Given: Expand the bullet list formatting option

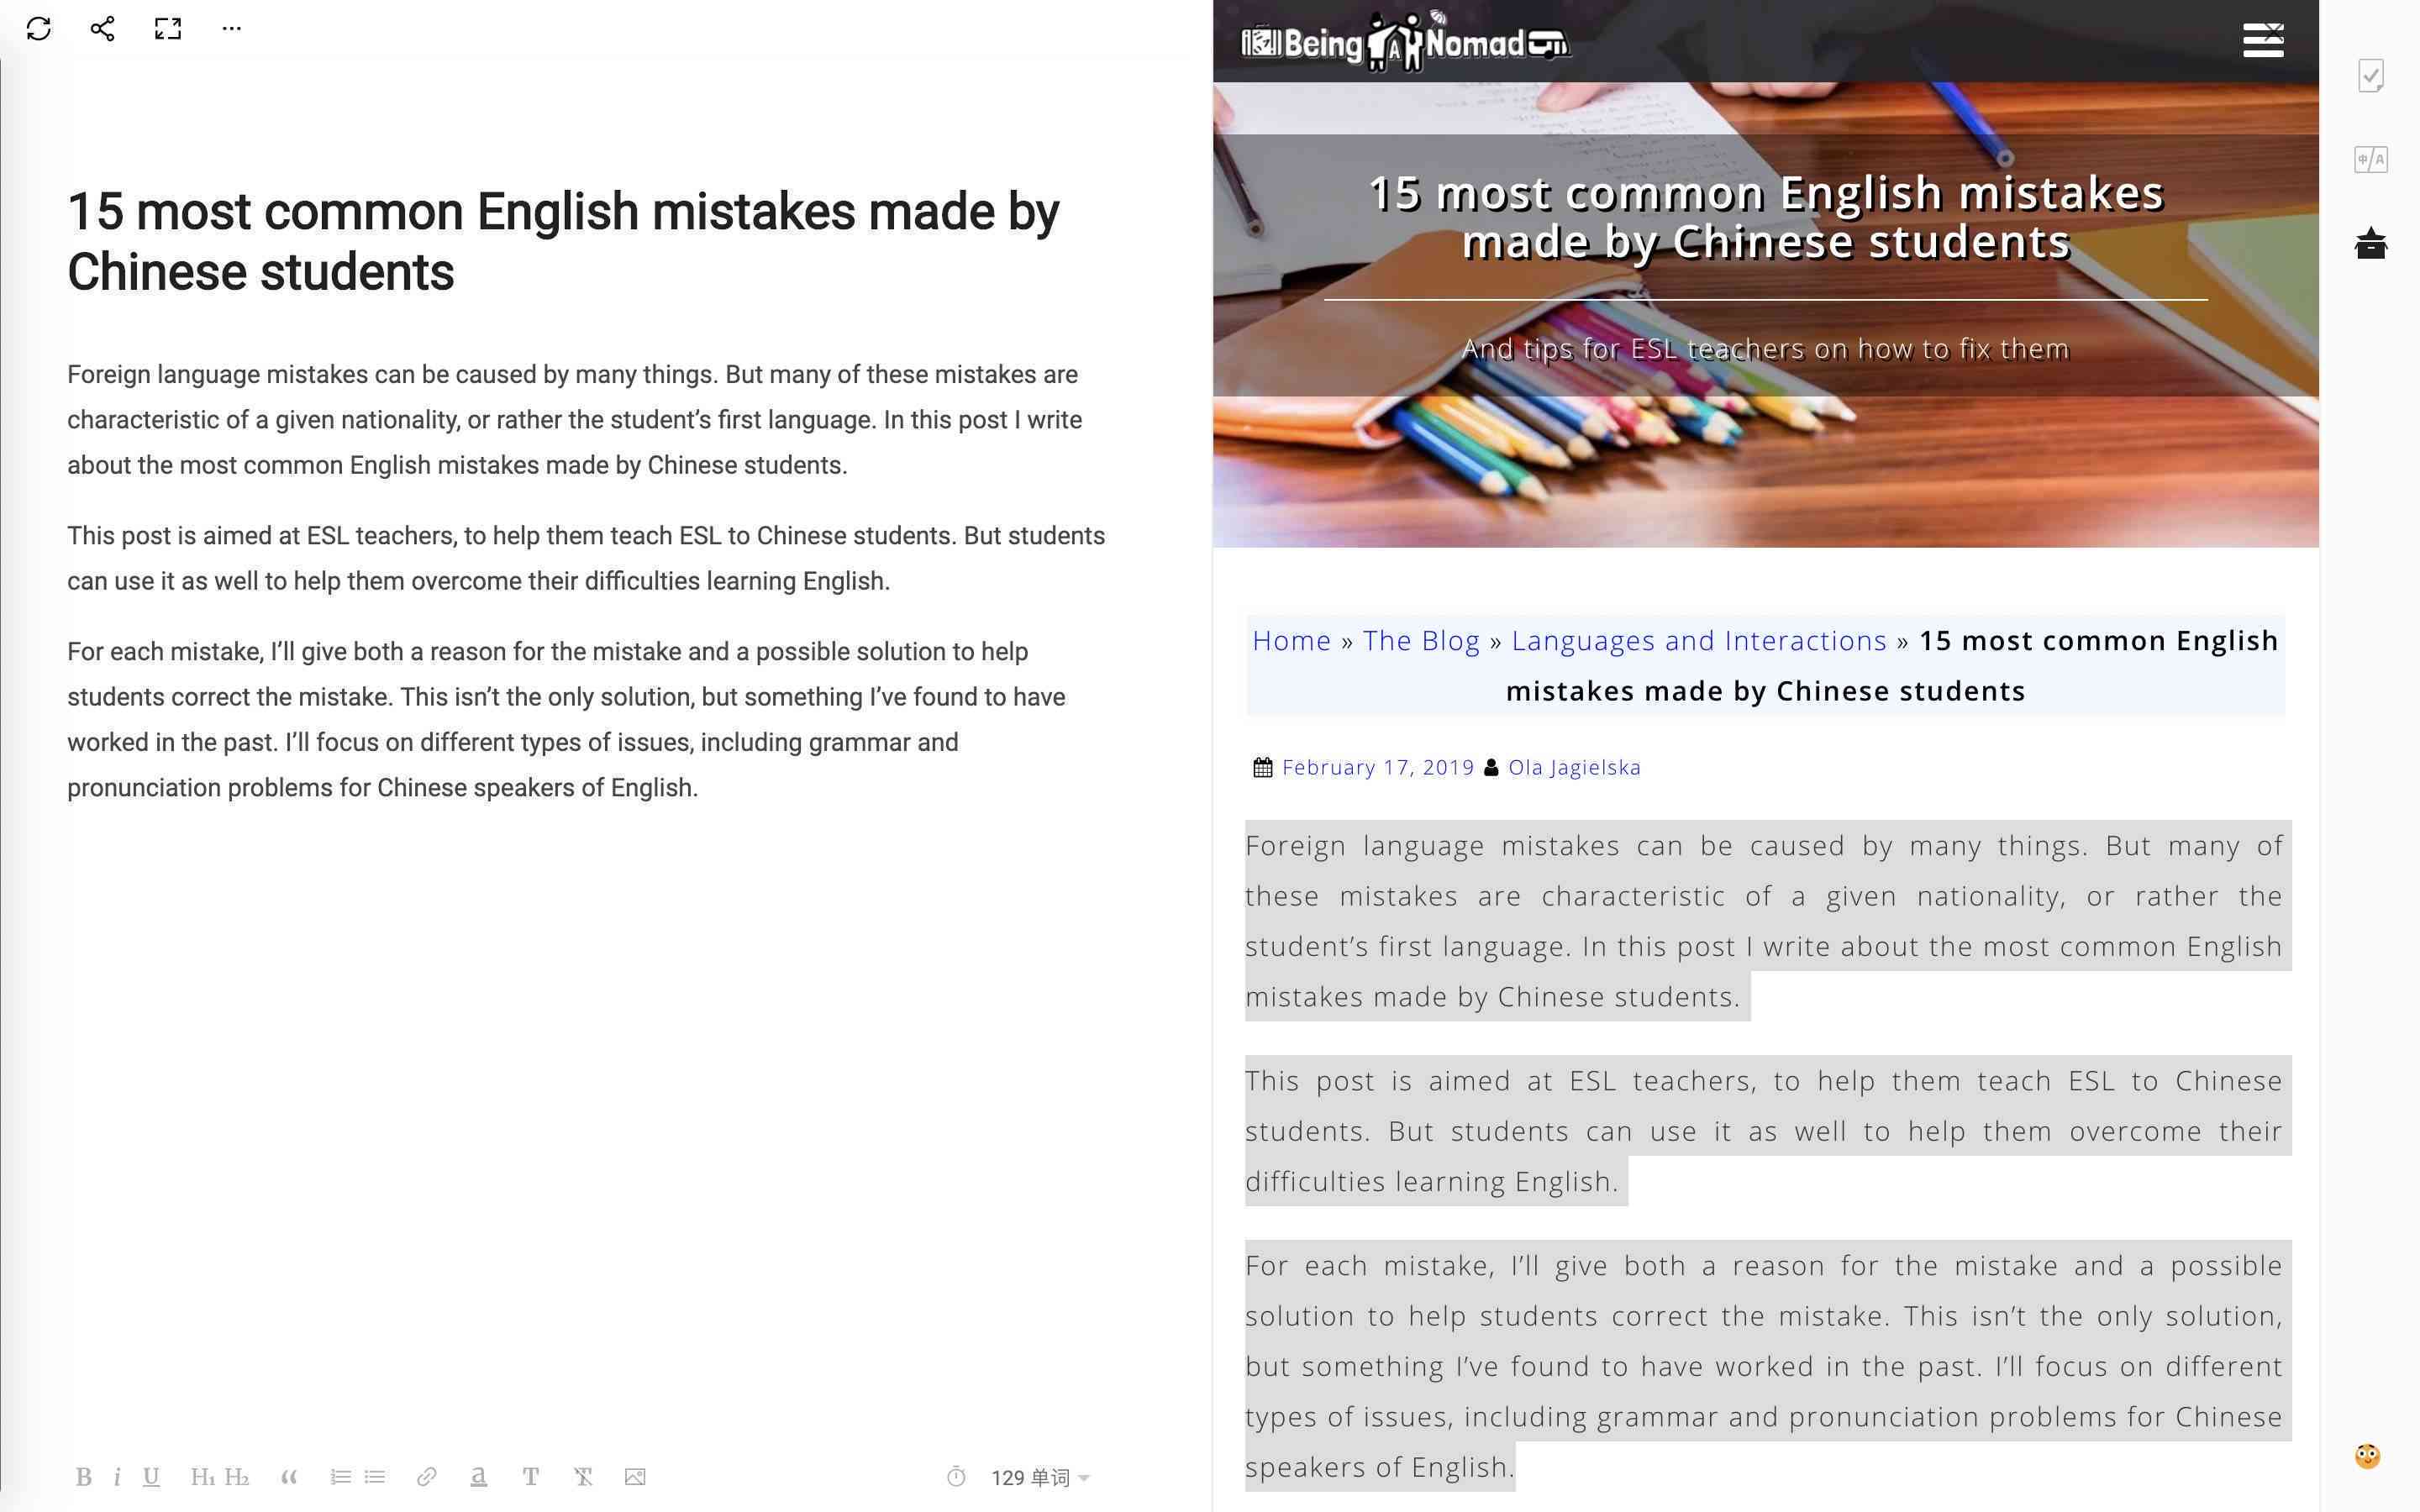Looking at the screenshot, I should point(373,1478).
